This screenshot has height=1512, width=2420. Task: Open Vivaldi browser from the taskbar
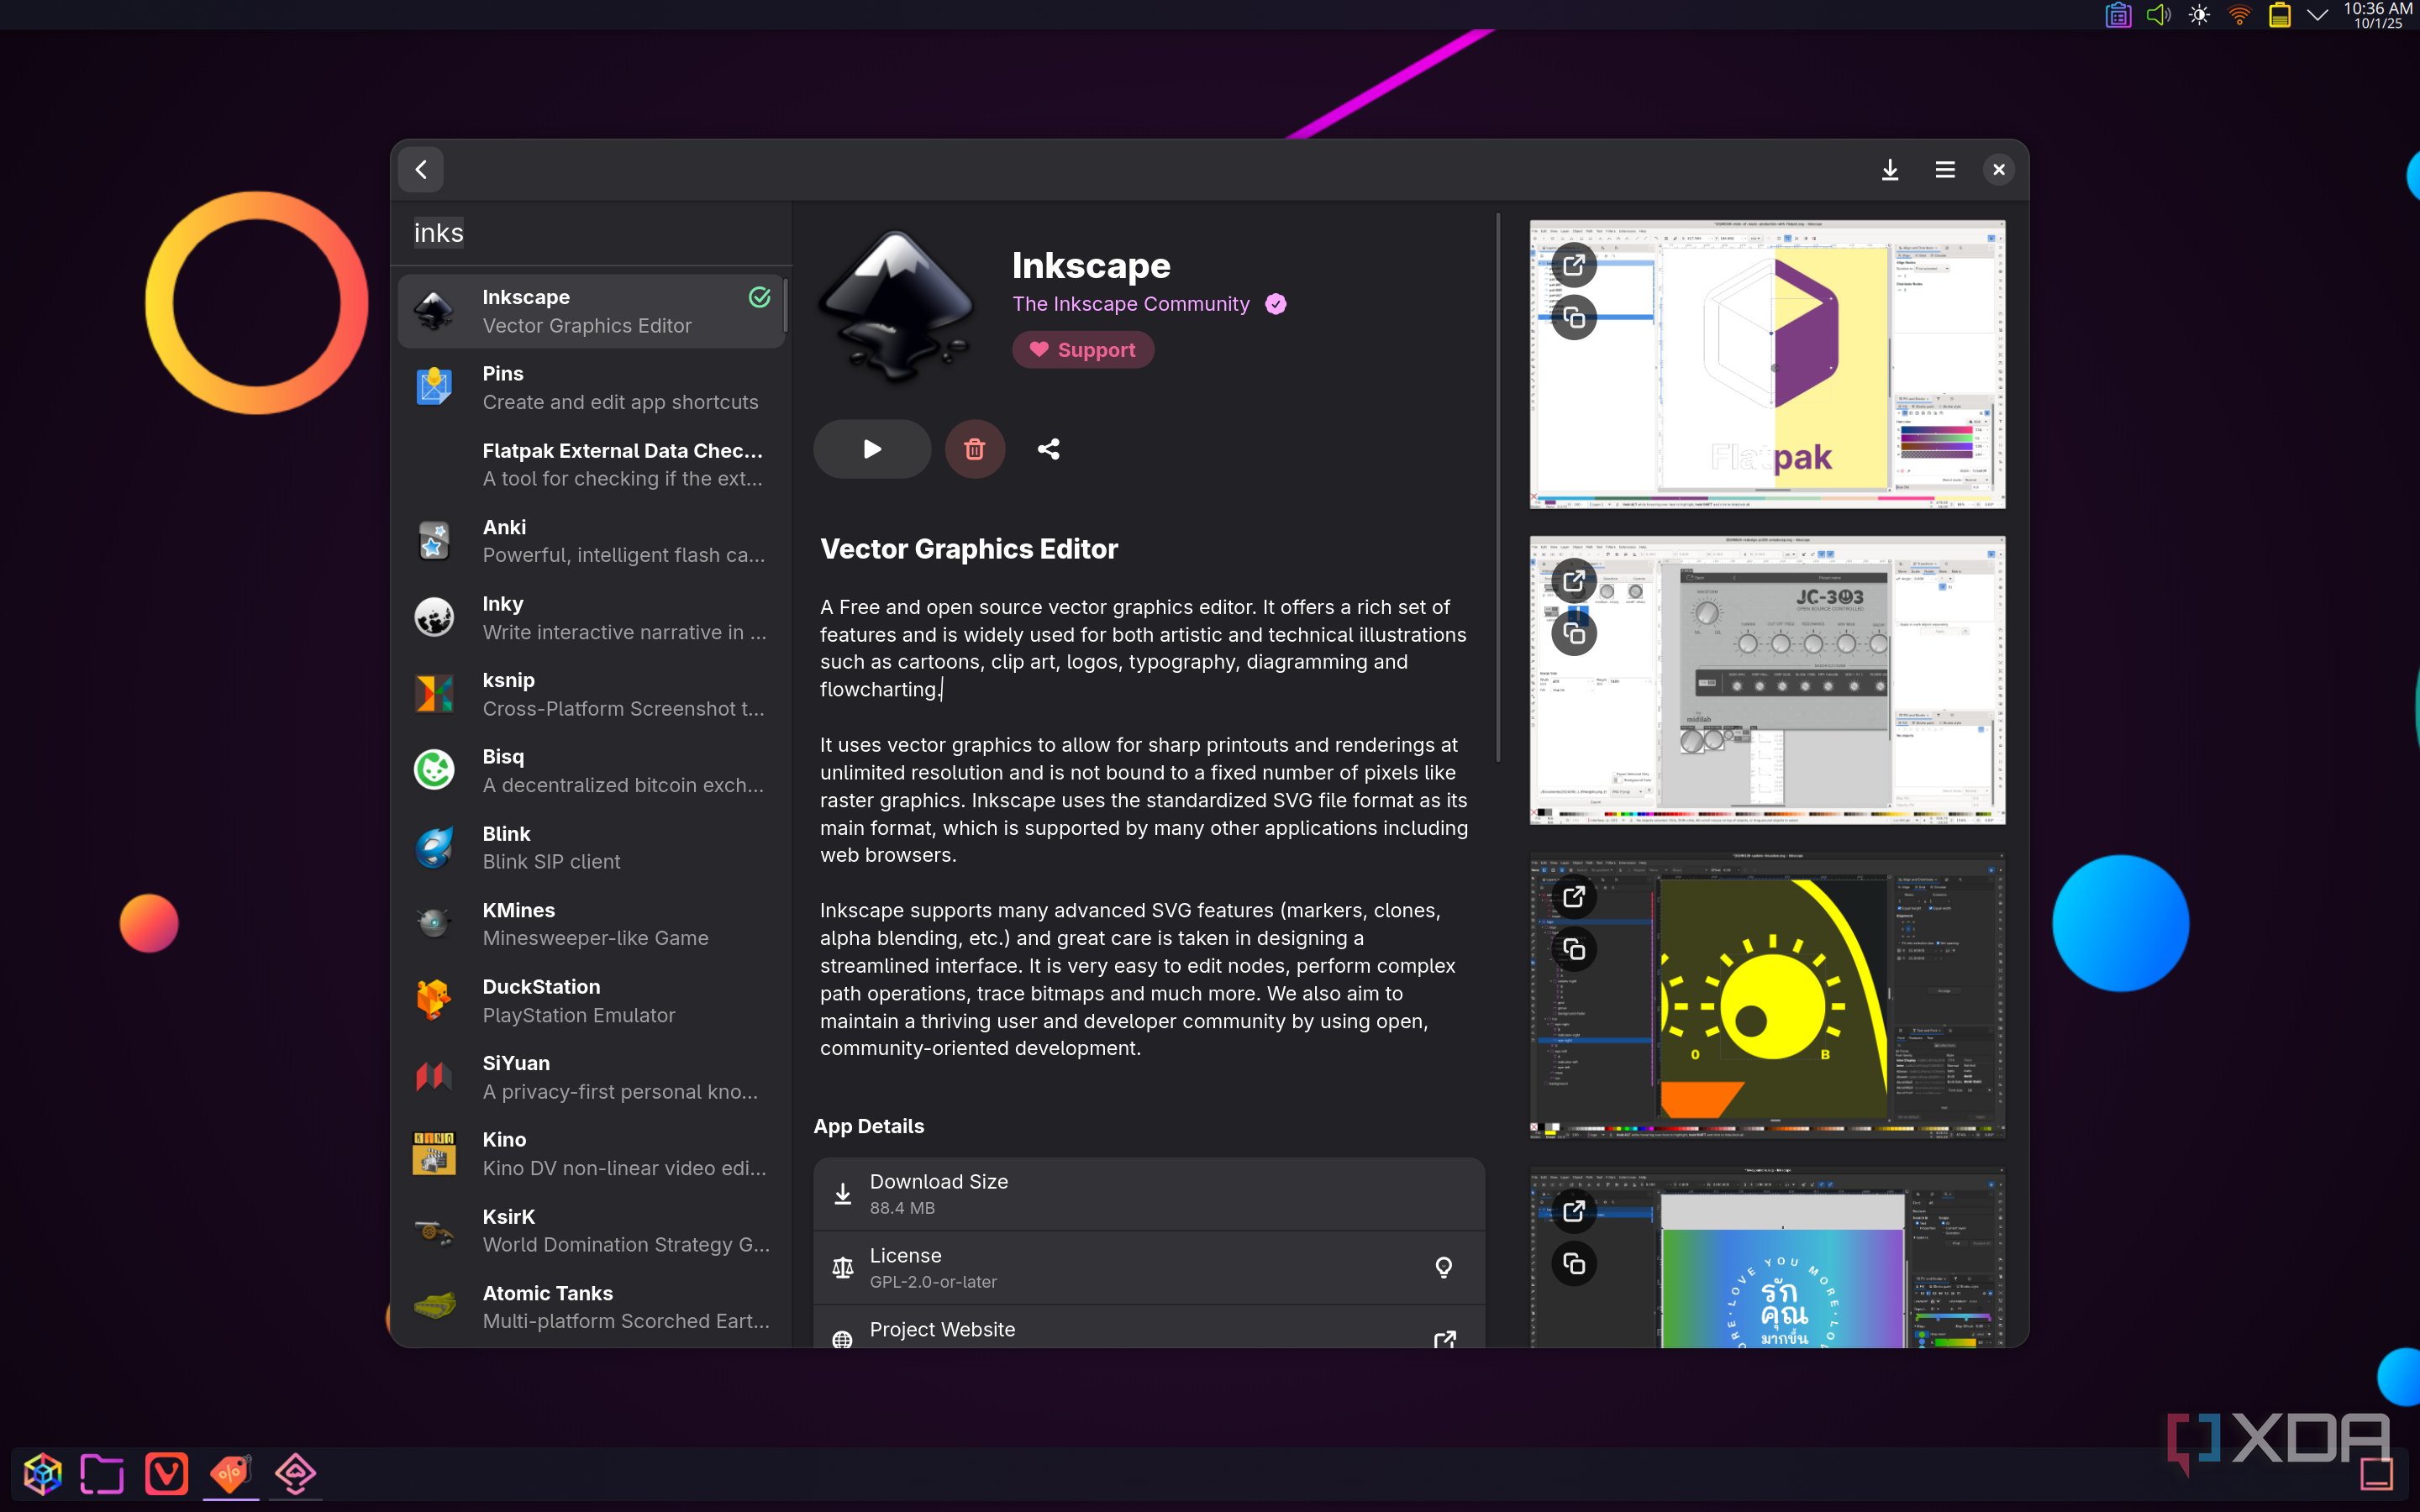(x=166, y=1473)
